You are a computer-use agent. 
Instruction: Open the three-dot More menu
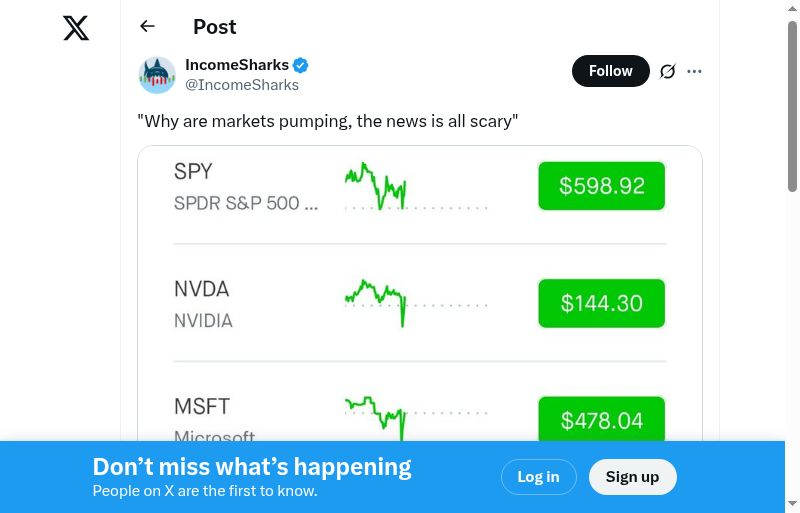[x=695, y=71]
